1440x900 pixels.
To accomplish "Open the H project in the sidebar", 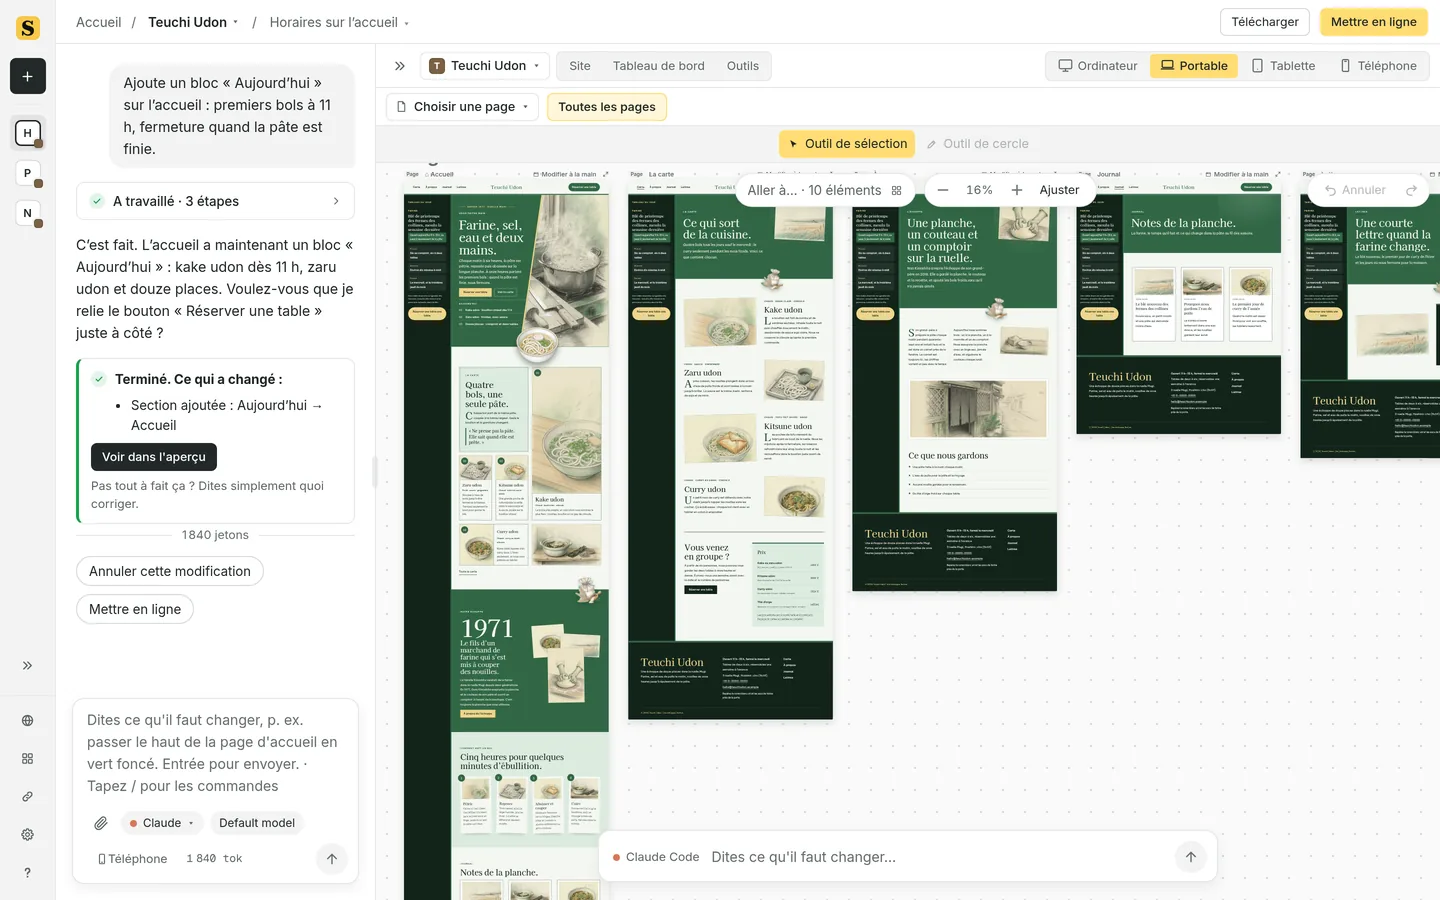I will click(28, 132).
